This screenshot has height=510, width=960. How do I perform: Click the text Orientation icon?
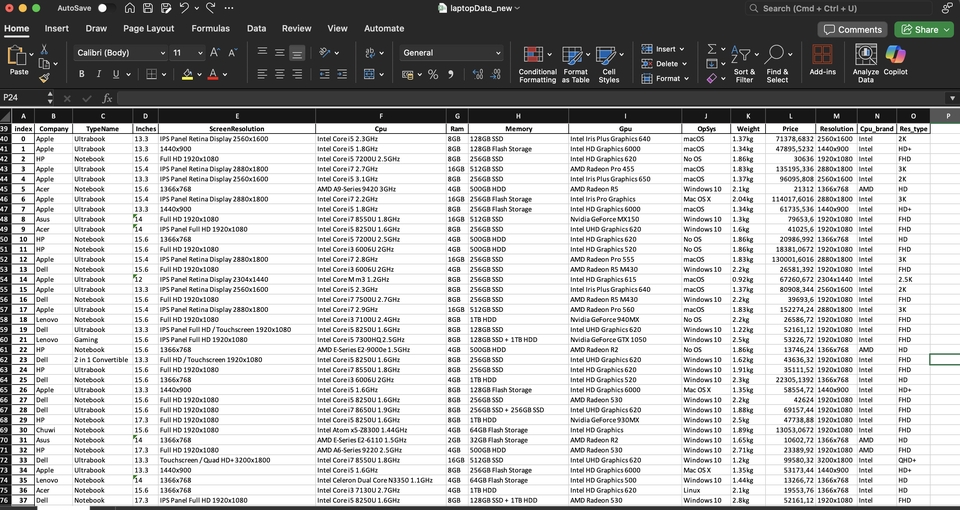tap(325, 53)
